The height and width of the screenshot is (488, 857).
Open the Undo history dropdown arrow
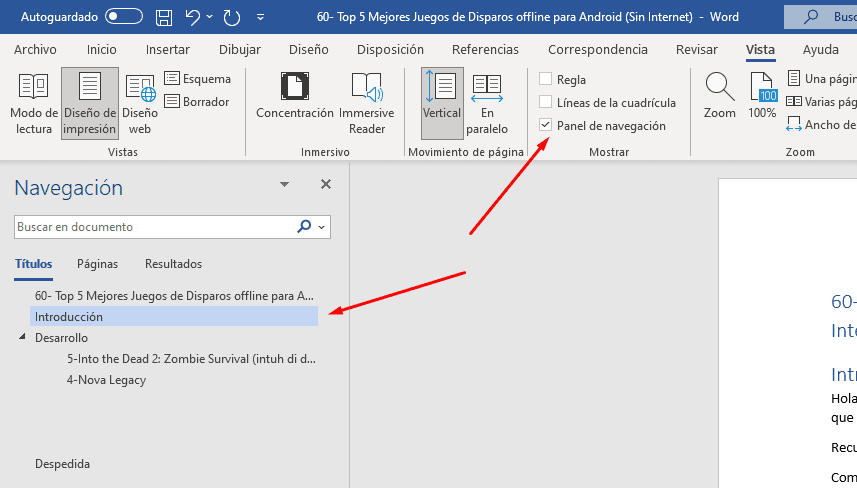(210, 17)
